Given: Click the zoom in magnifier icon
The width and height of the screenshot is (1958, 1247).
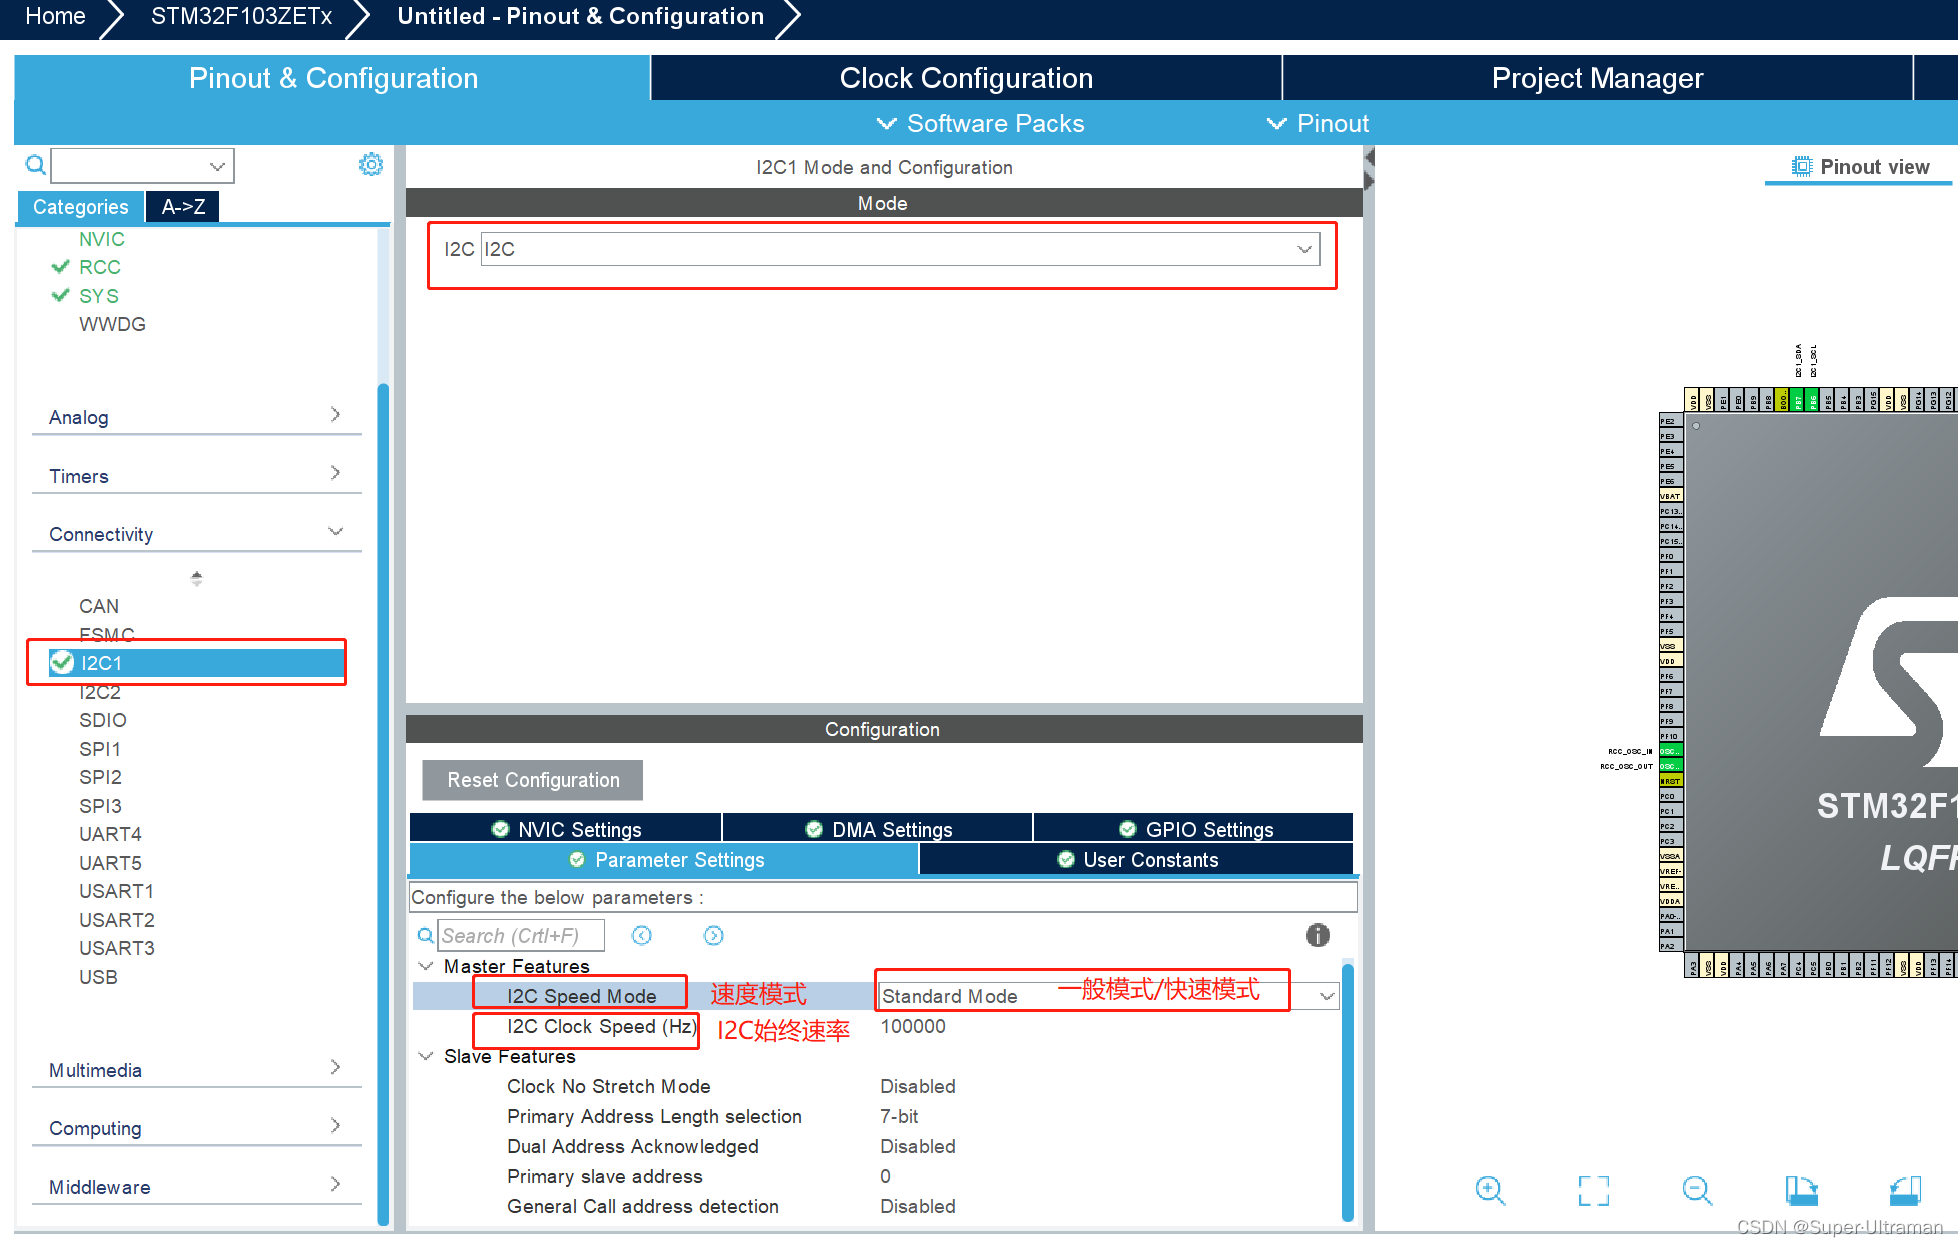Looking at the screenshot, I should point(1490,1190).
